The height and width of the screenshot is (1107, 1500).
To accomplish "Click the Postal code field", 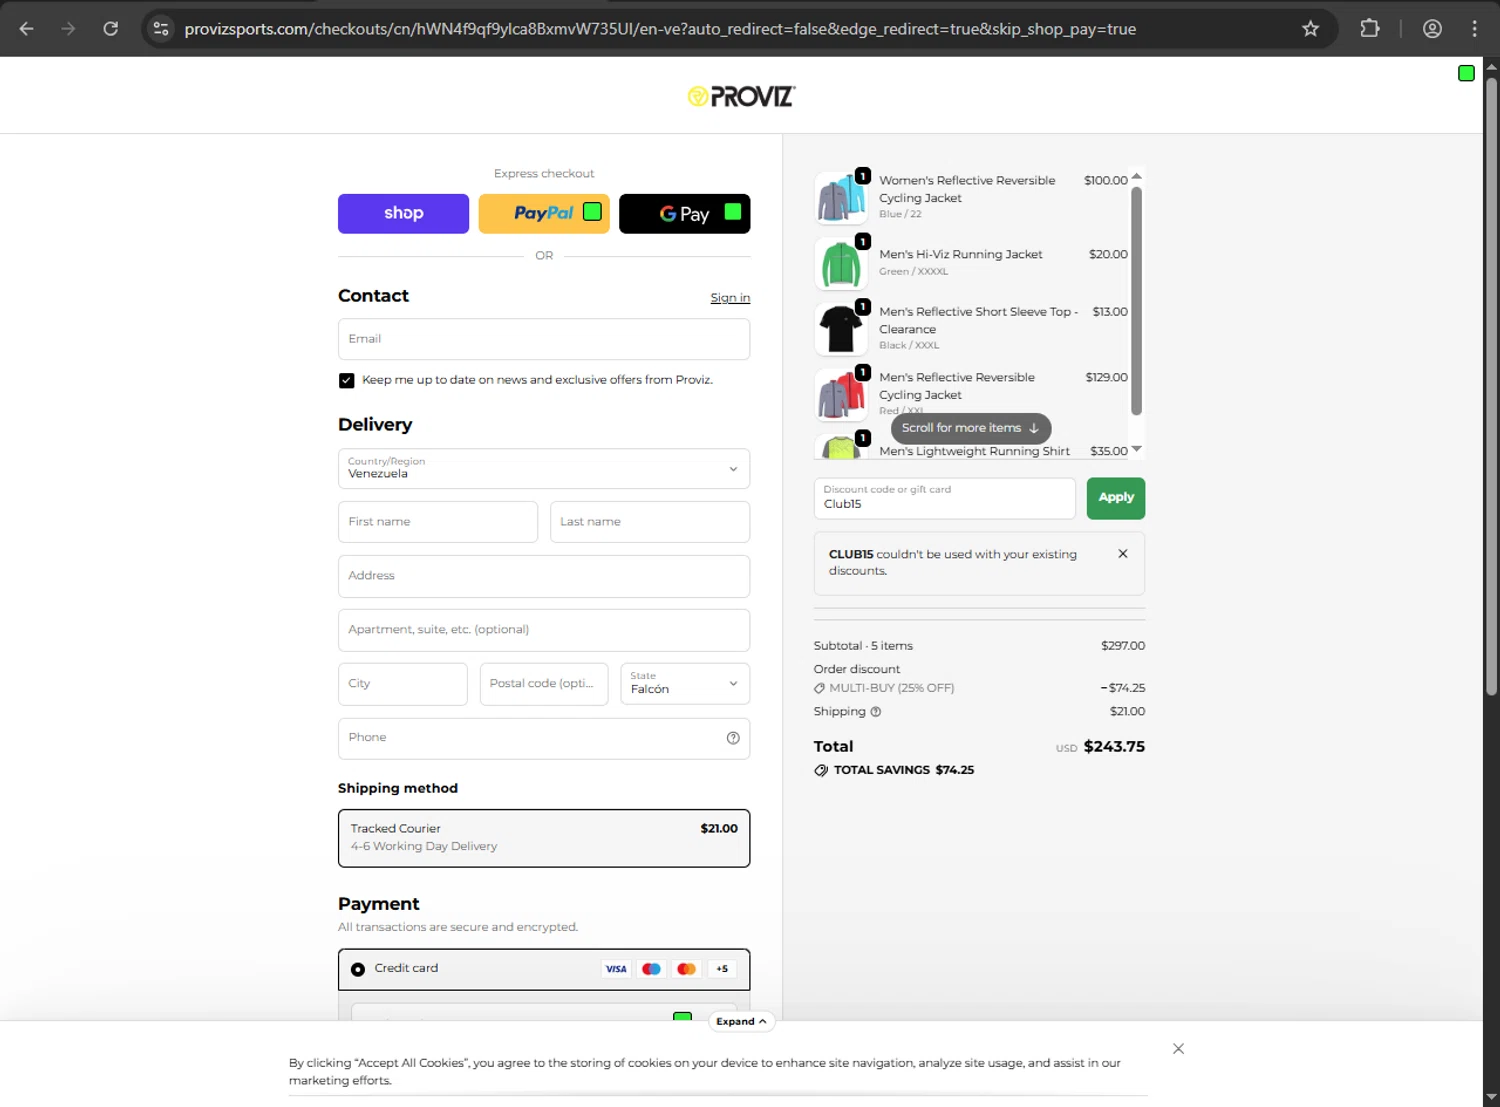I will [x=544, y=684].
